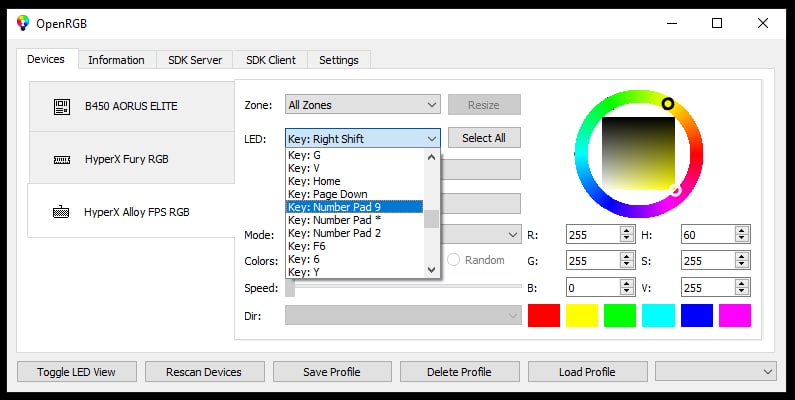
Task: Decrease G value with down stepper
Action: [627, 265]
